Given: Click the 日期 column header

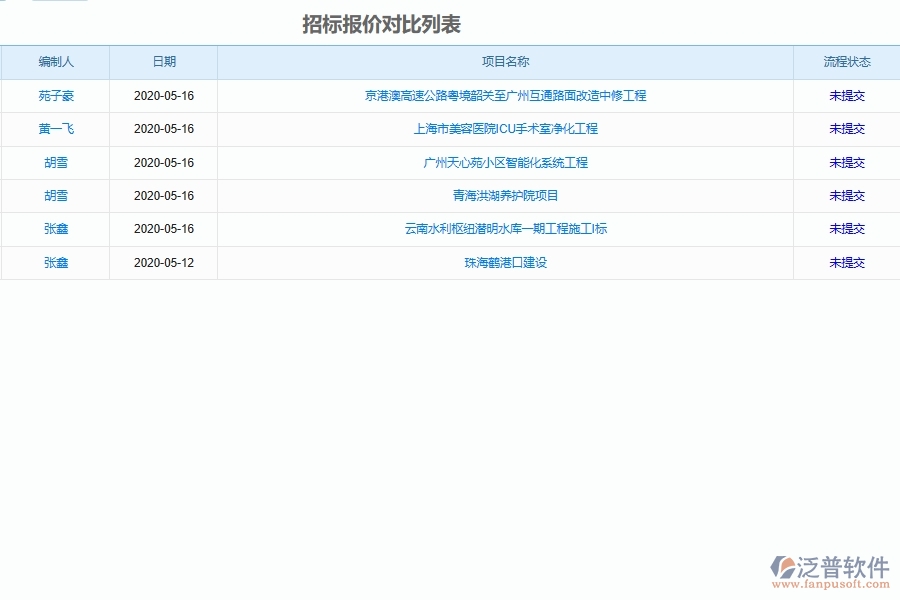Looking at the screenshot, I should (163, 61).
